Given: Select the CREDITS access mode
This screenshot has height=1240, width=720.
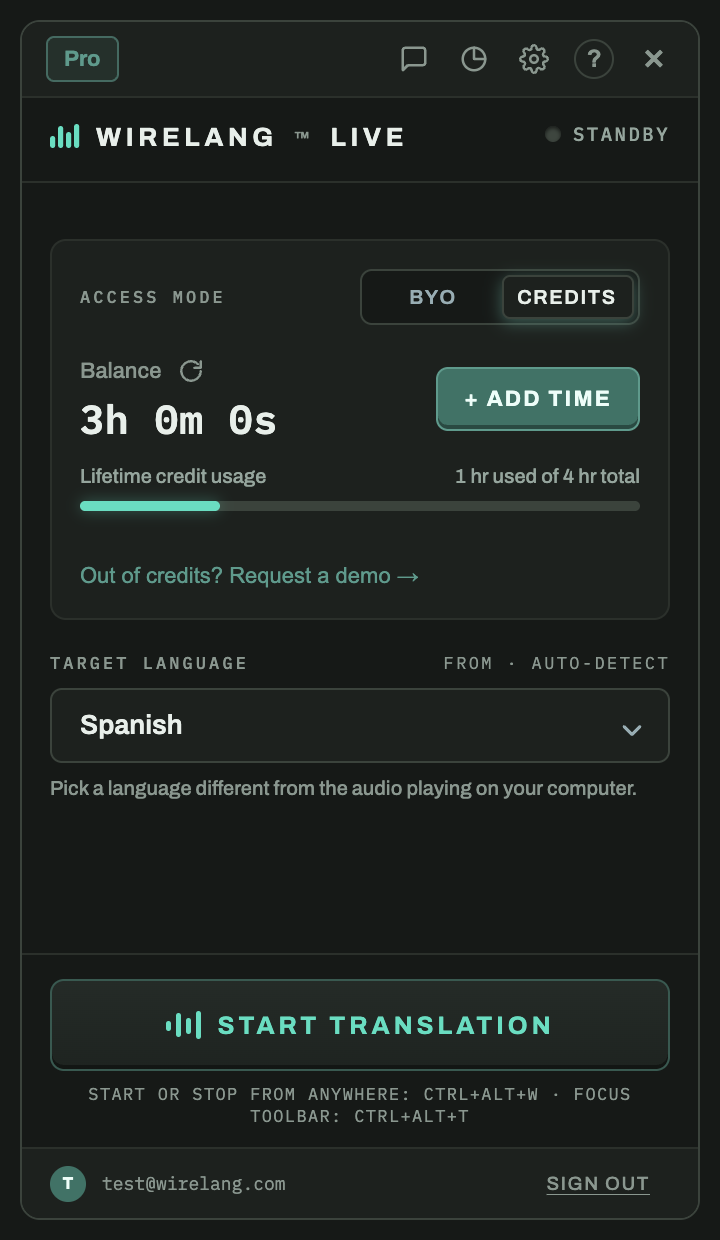Looking at the screenshot, I should 567,297.
